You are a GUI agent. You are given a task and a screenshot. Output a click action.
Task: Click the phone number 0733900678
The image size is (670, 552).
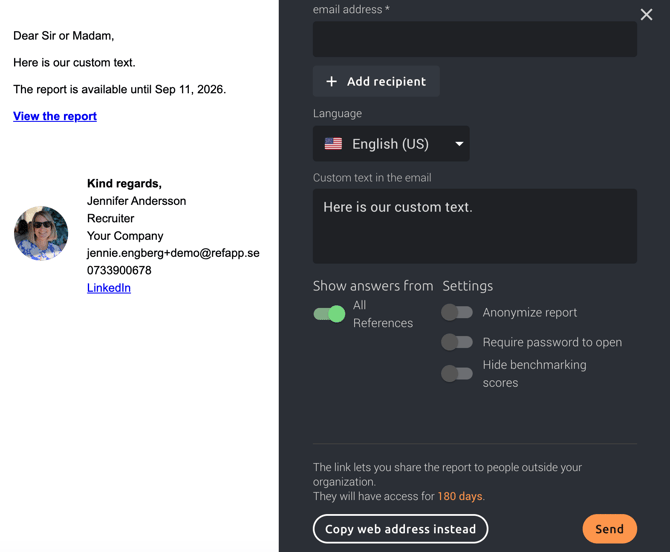(119, 271)
